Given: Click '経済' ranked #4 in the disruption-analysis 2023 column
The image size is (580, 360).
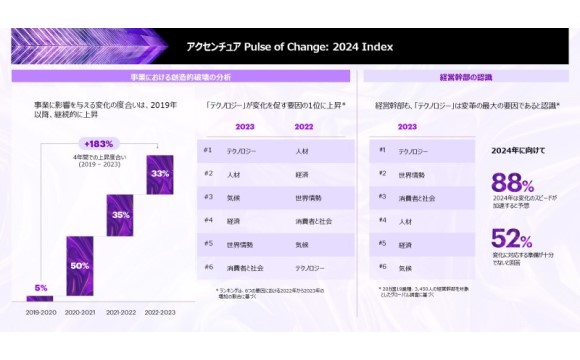Looking at the screenshot, I should coord(233,221).
